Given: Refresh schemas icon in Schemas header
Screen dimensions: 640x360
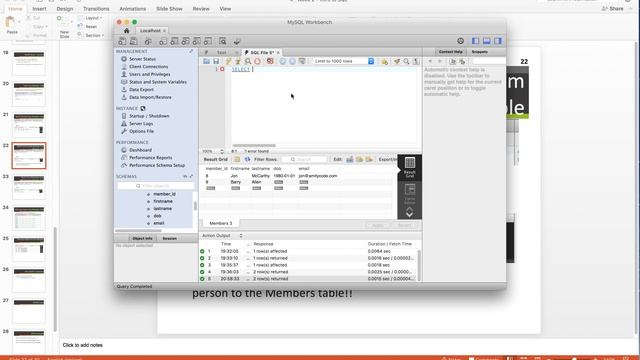Looking at the screenshot, I should [185, 176].
